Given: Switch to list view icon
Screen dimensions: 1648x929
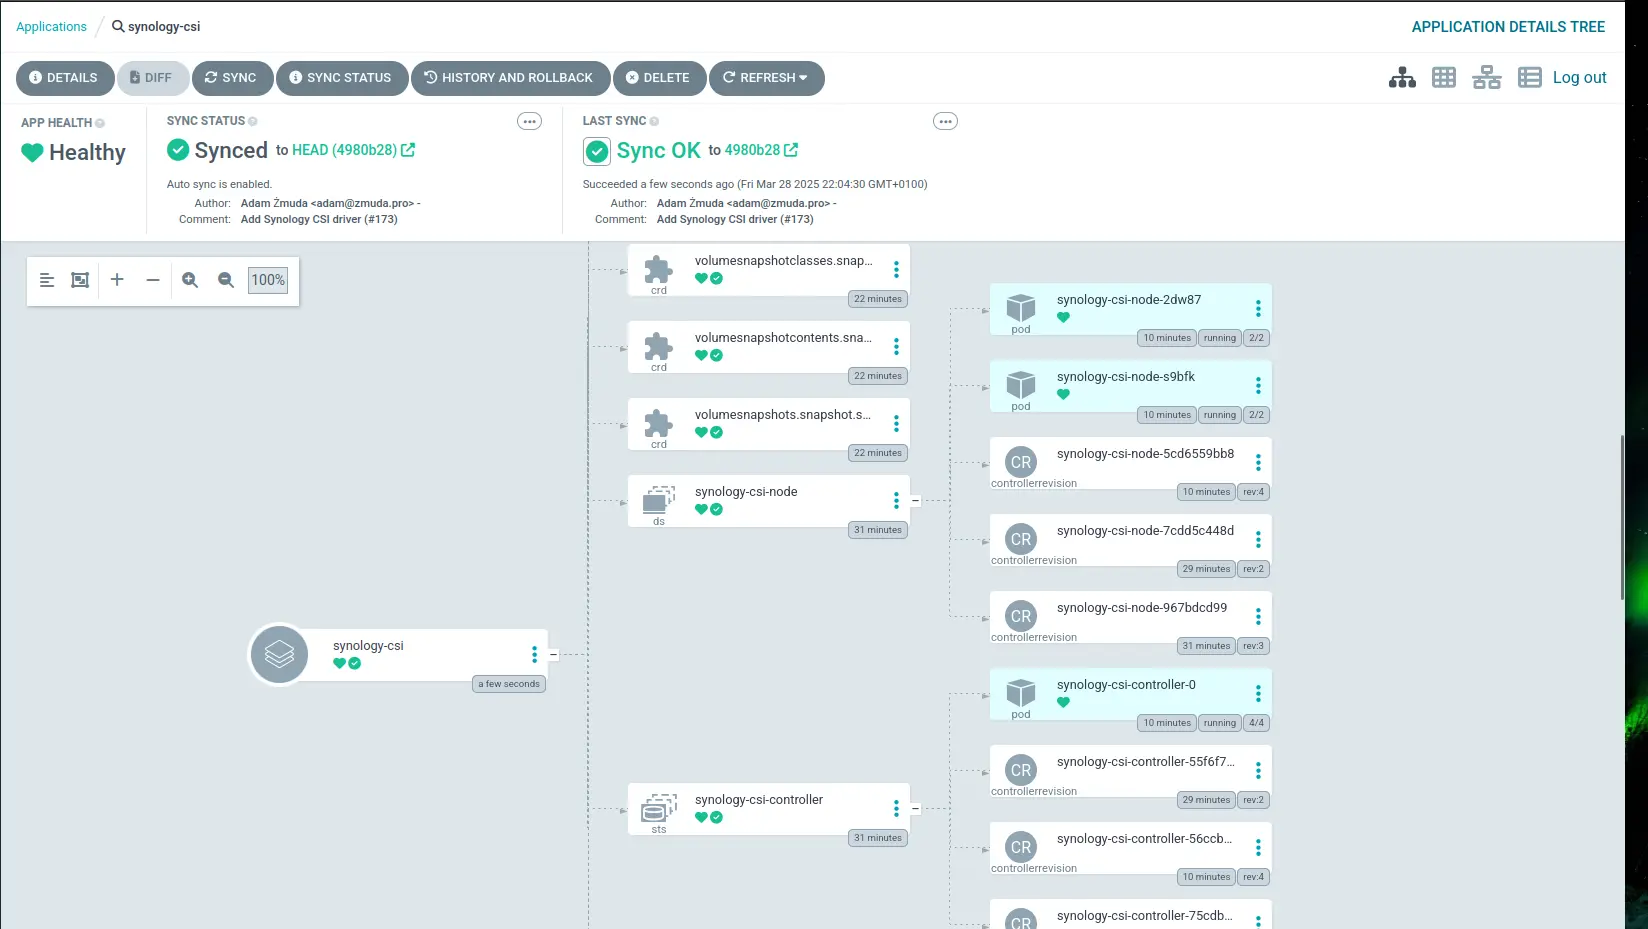Looking at the screenshot, I should (1530, 78).
